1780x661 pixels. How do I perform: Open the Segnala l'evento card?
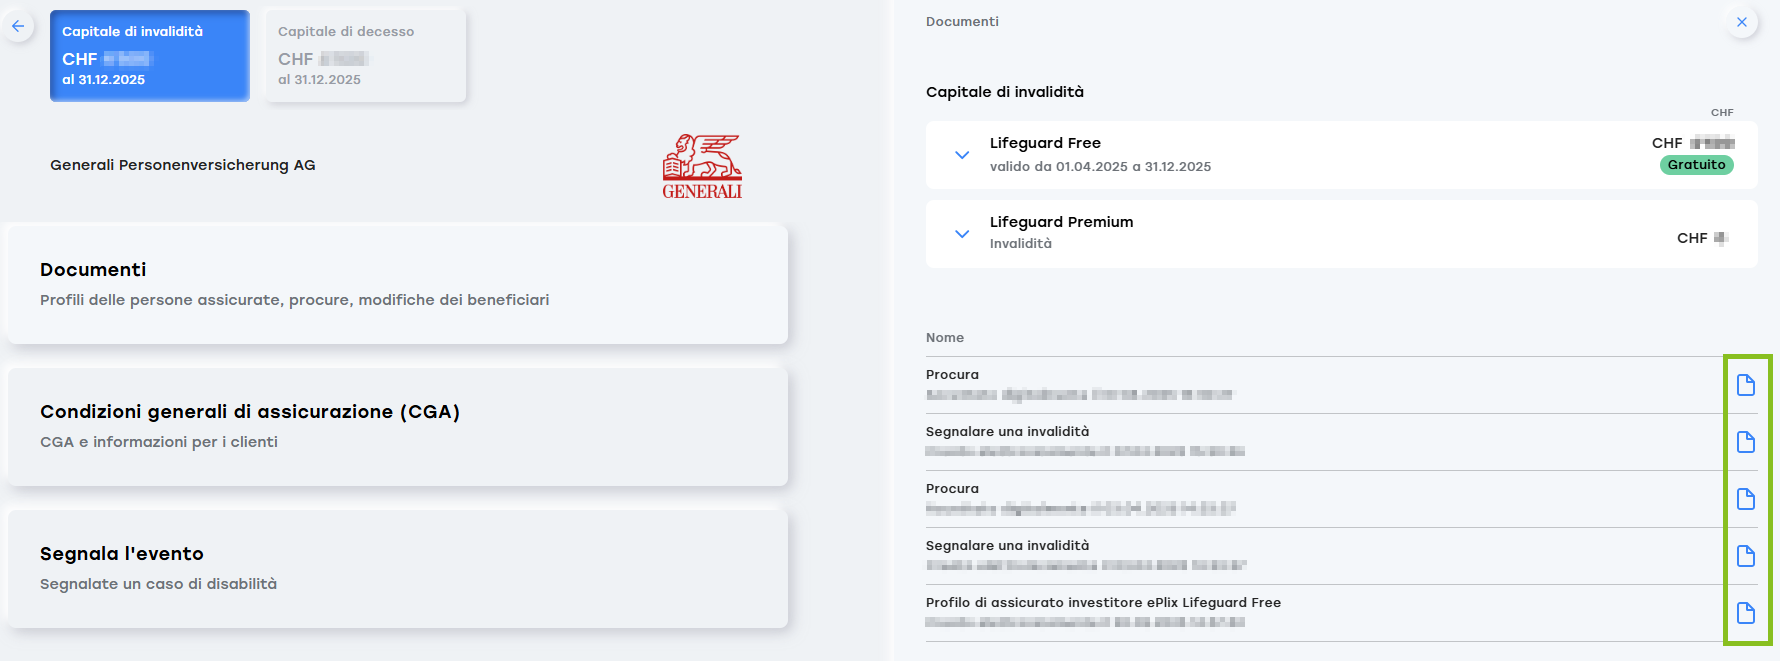click(398, 568)
